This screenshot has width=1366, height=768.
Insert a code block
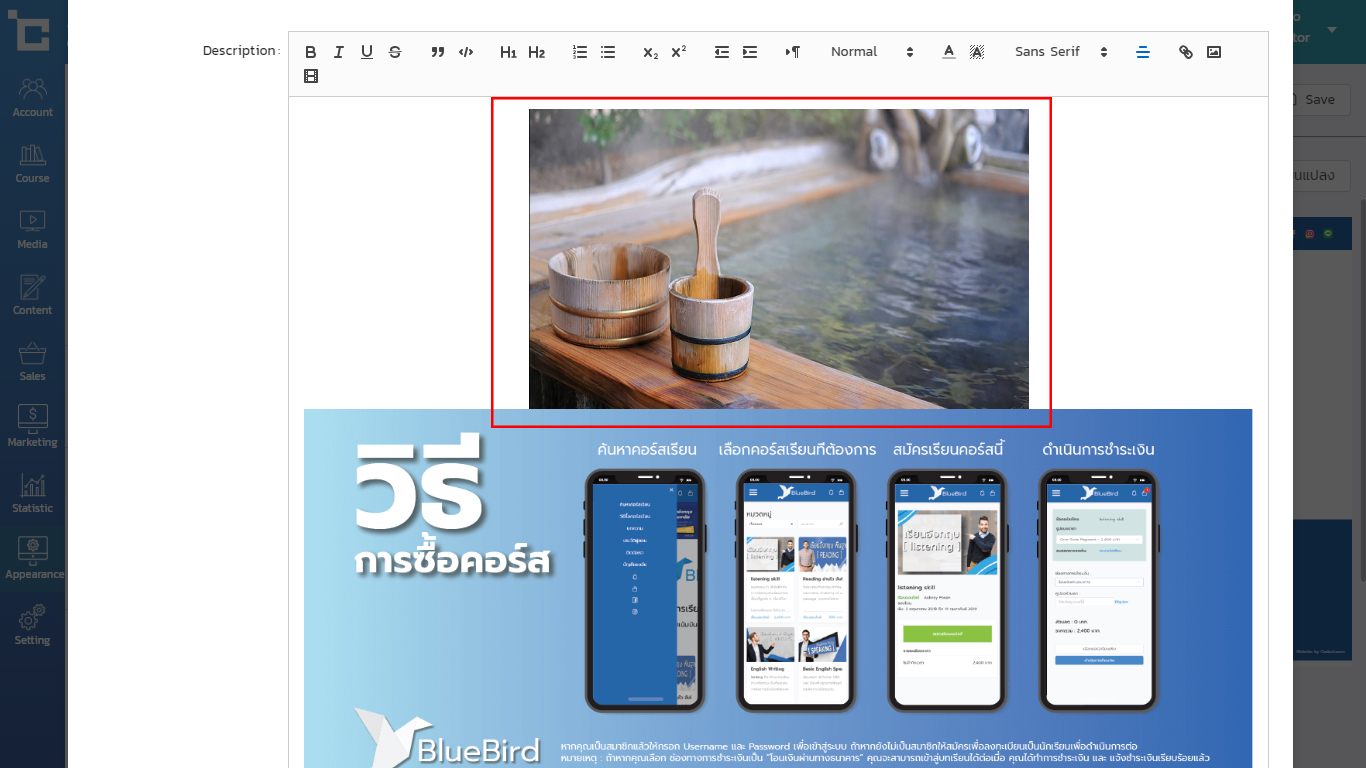tap(466, 52)
